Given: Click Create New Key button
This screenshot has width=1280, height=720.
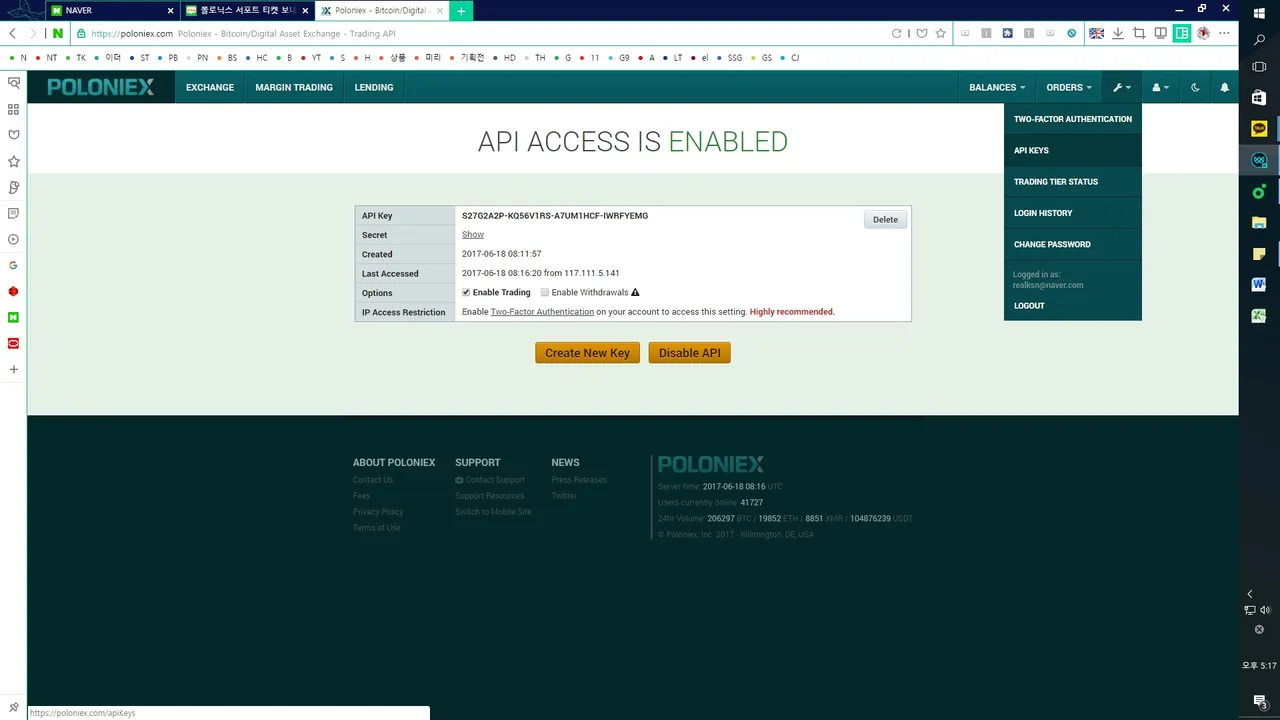Looking at the screenshot, I should click(587, 353).
